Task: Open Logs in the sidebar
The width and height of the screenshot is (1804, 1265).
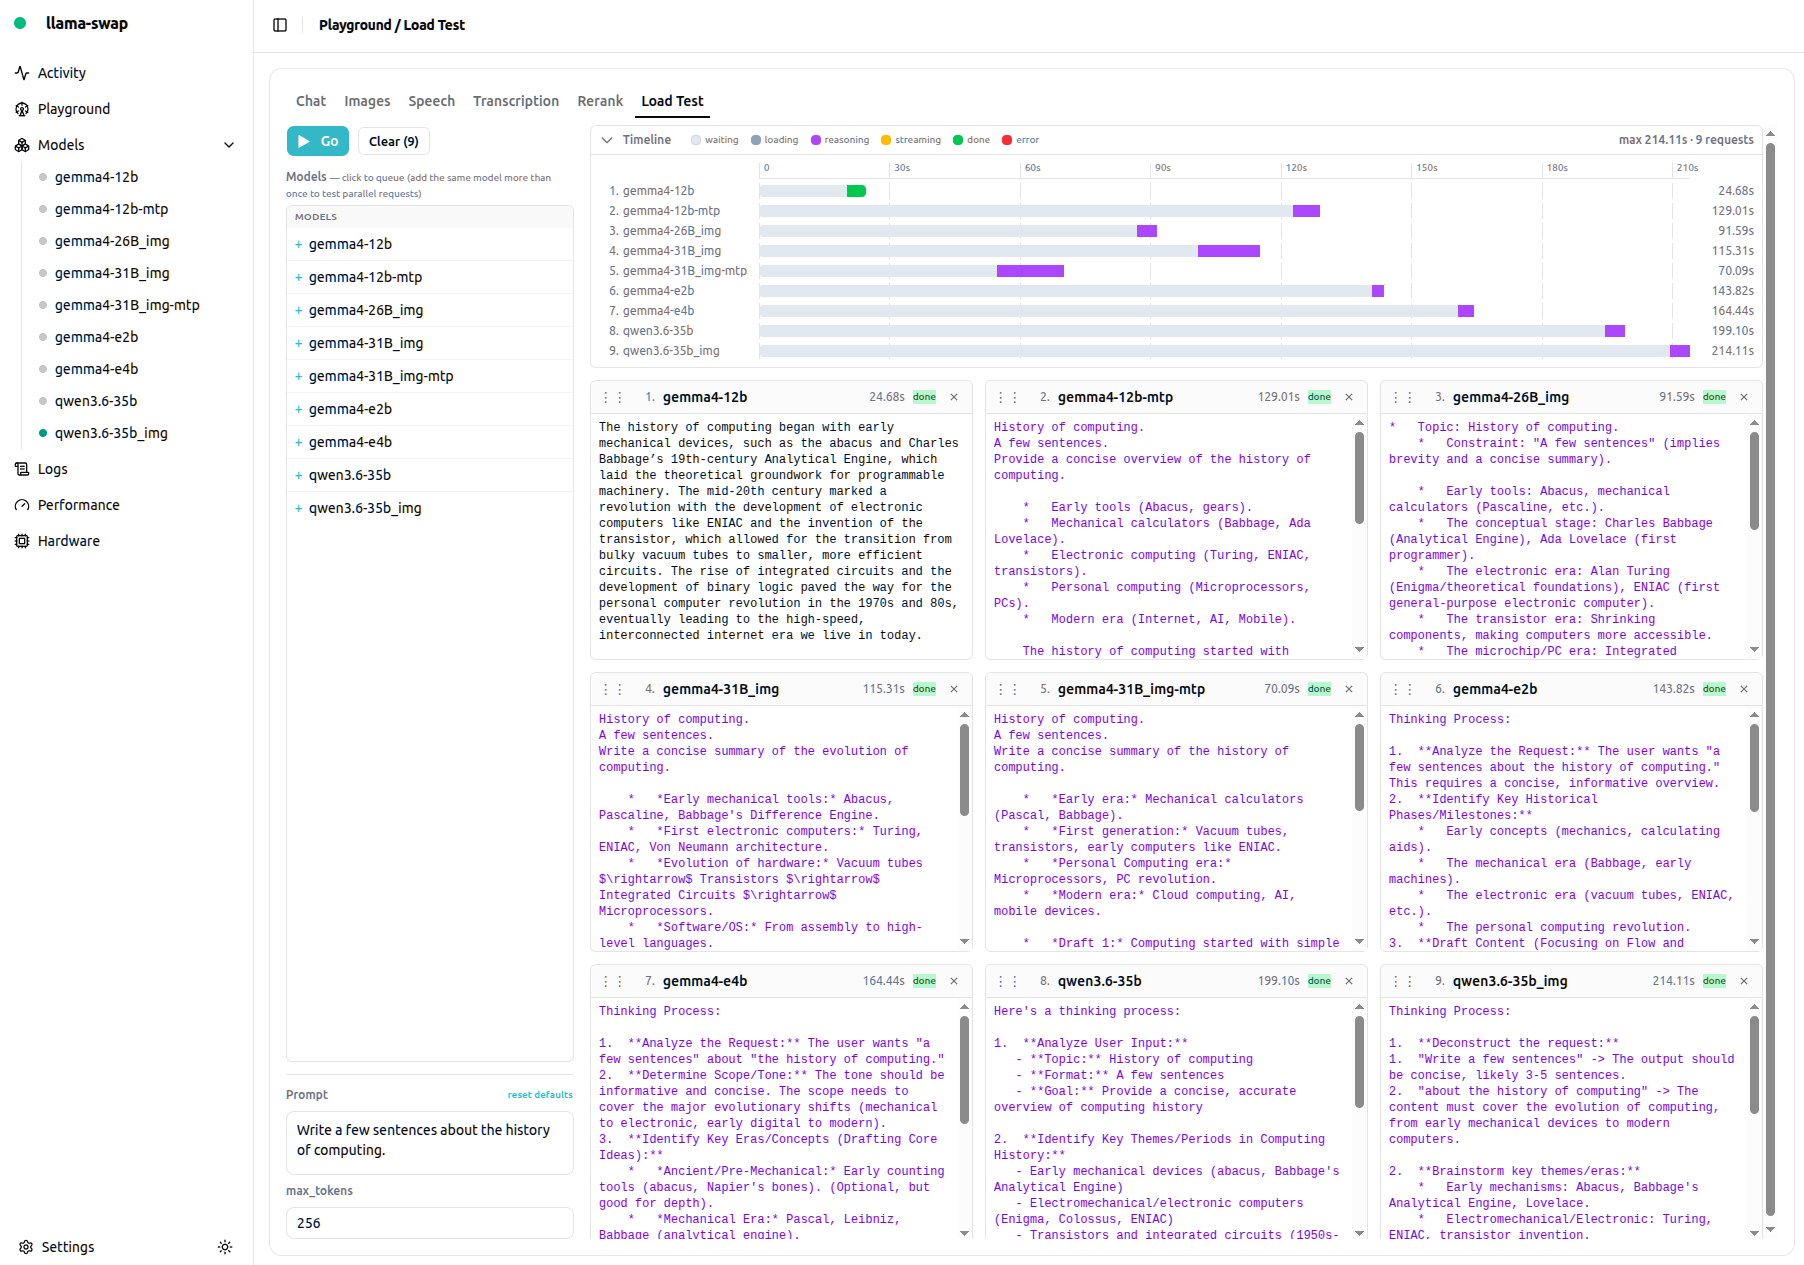Action: point(53,469)
